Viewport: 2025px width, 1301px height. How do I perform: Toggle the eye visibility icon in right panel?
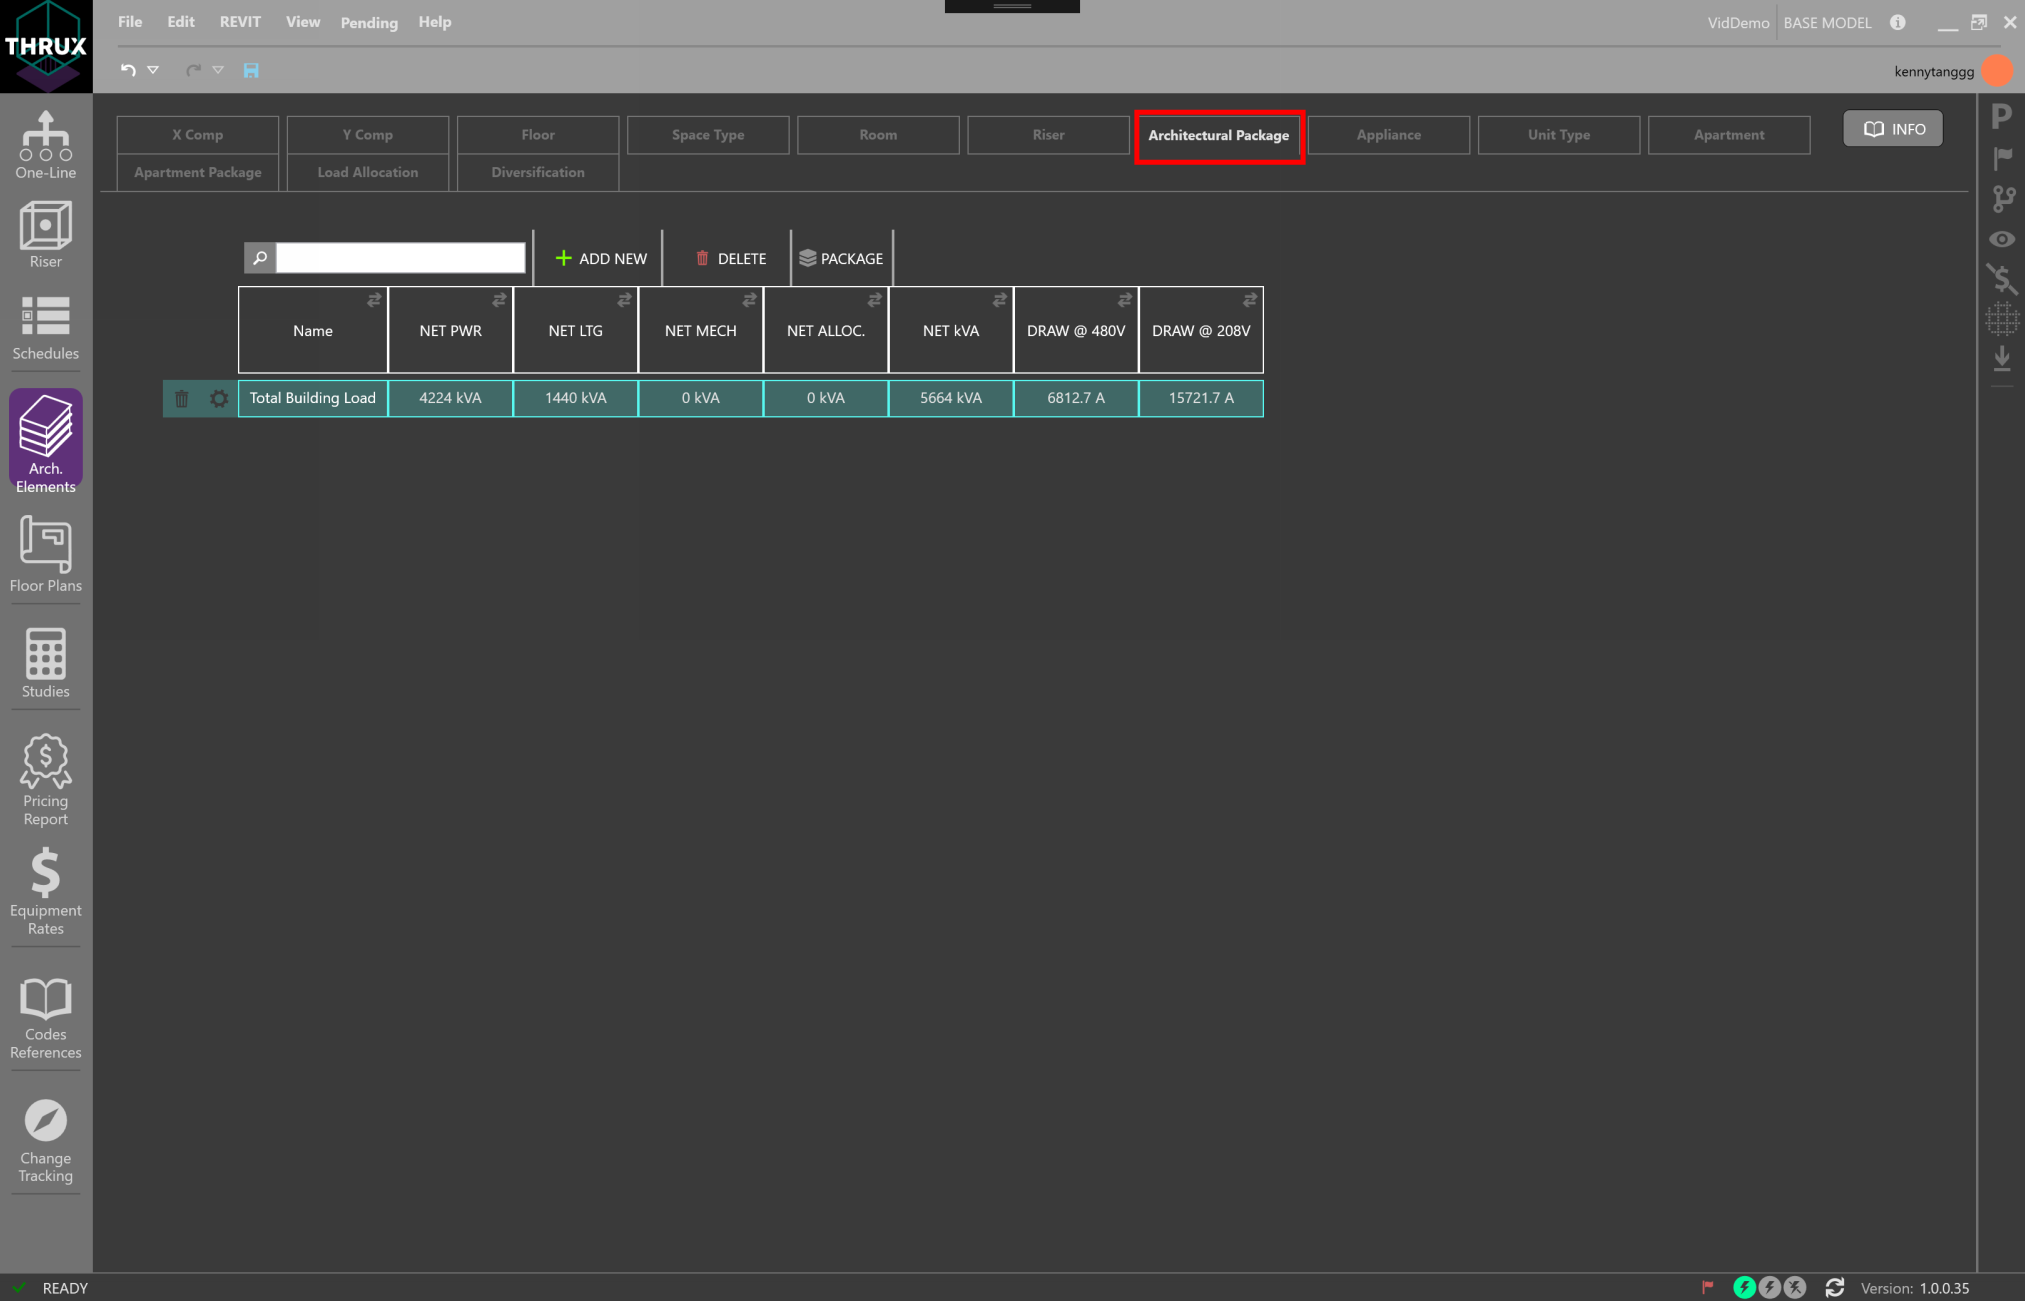point(2001,239)
